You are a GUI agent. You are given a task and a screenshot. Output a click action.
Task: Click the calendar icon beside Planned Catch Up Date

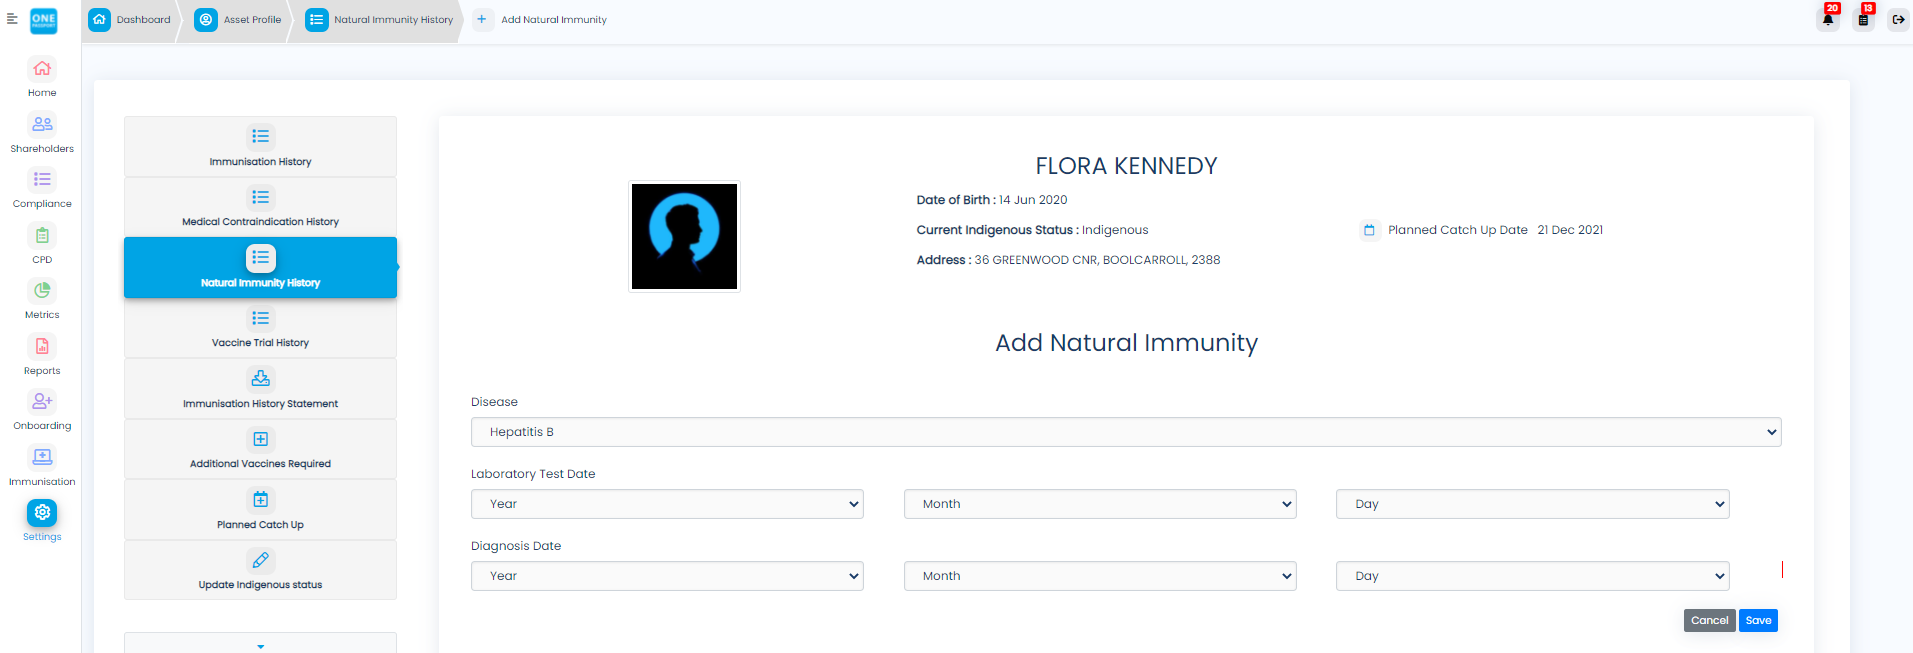[1369, 230]
